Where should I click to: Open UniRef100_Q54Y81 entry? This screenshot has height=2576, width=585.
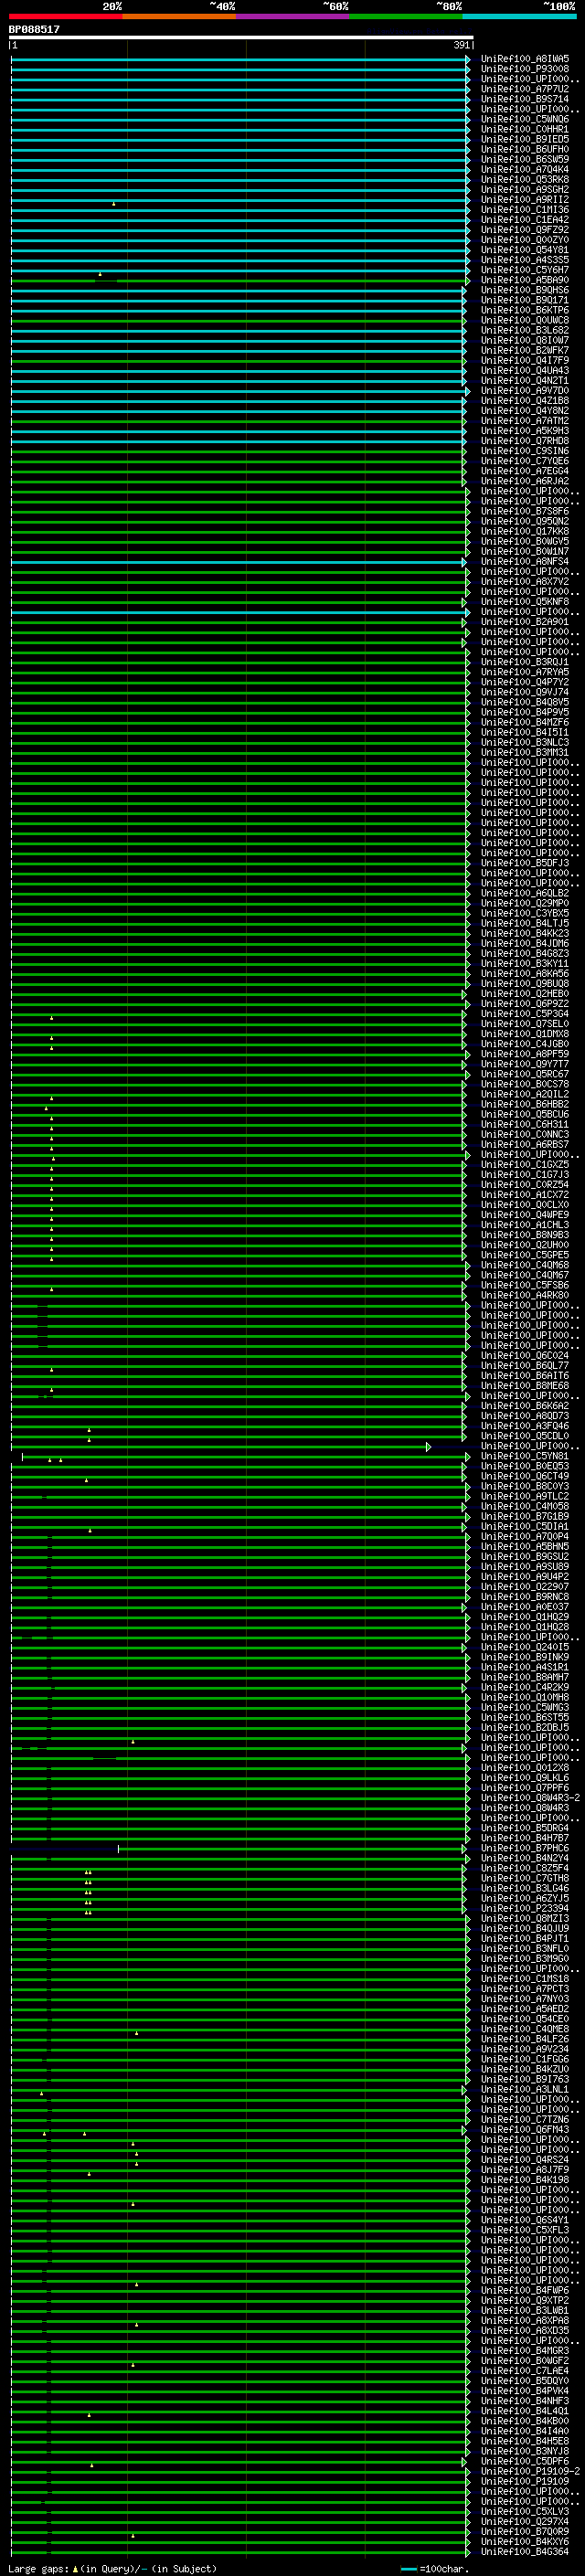coord(525,250)
